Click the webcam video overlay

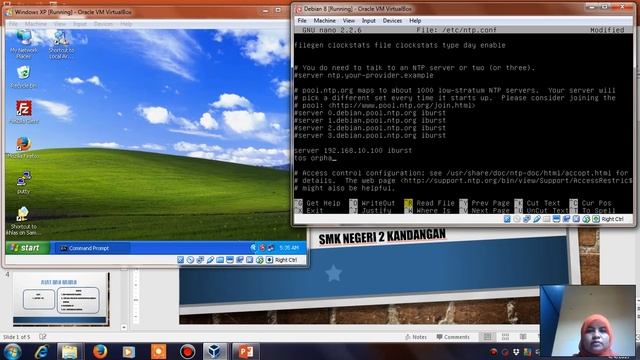click(588, 320)
